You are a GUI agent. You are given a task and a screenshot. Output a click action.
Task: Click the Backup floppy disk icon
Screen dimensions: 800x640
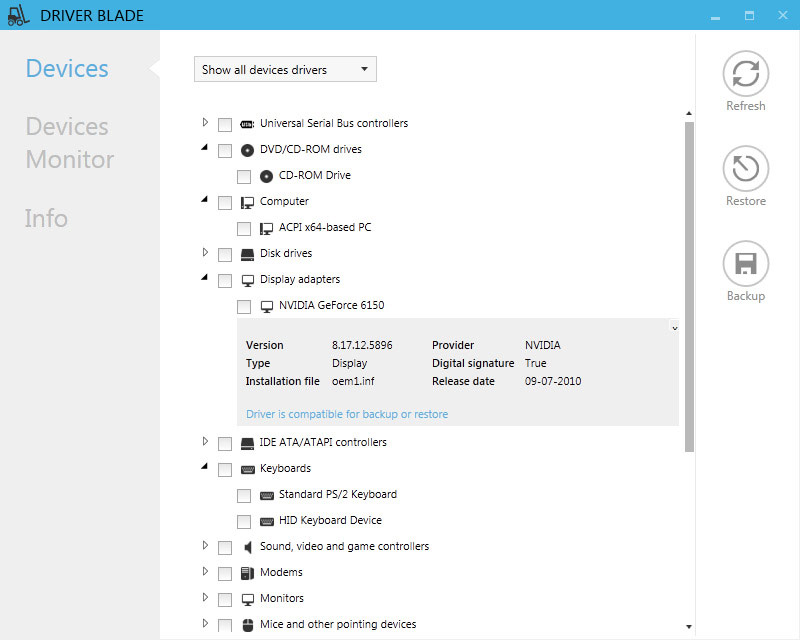tap(745, 263)
